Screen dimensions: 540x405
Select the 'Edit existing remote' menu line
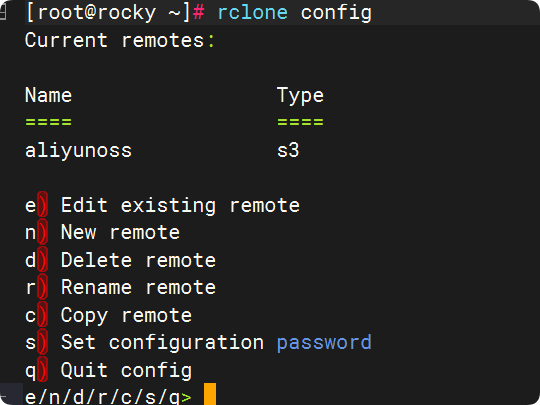click(162, 206)
